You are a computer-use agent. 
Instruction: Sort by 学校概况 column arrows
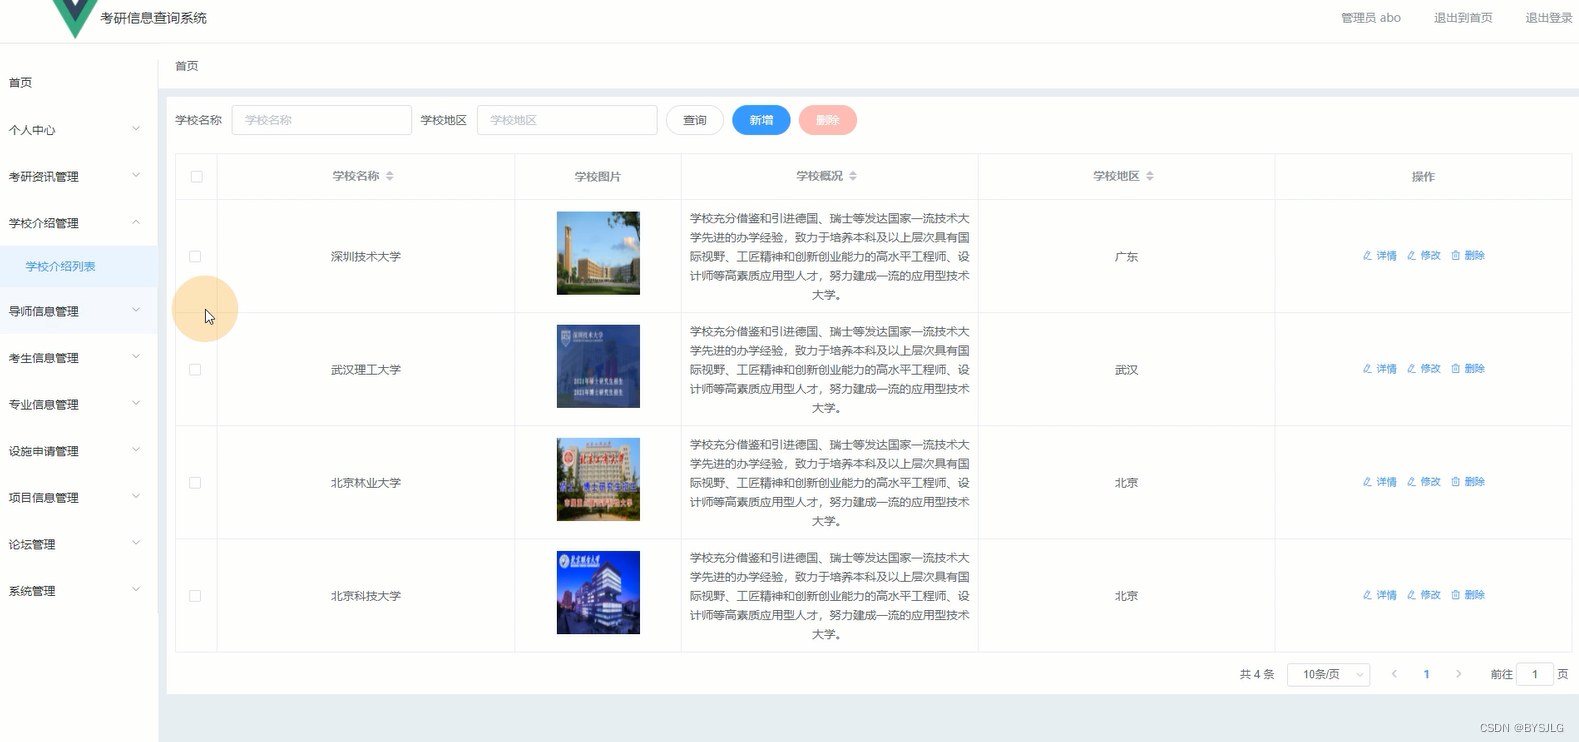pyautogui.click(x=853, y=176)
